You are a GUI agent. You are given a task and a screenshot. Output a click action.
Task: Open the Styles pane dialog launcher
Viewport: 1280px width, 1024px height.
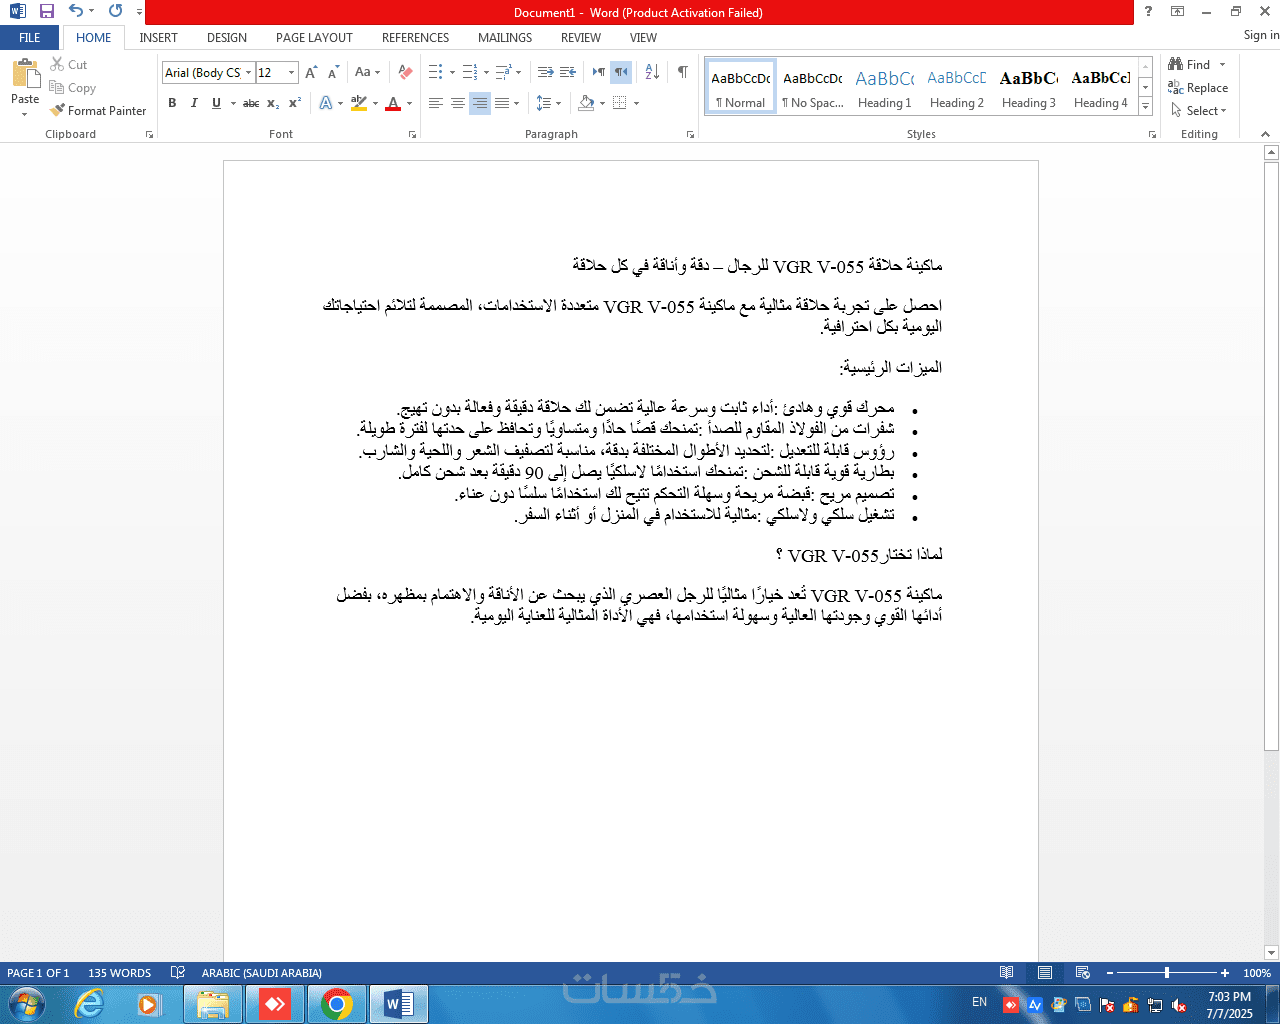tap(1152, 134)
